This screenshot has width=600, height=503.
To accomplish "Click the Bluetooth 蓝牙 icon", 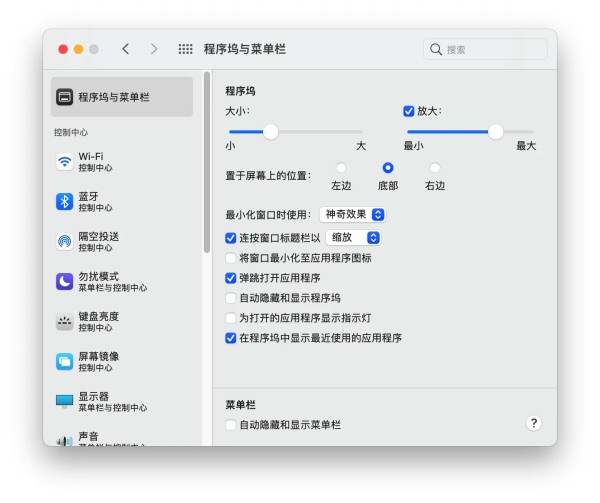I will [x=64, y=202].
